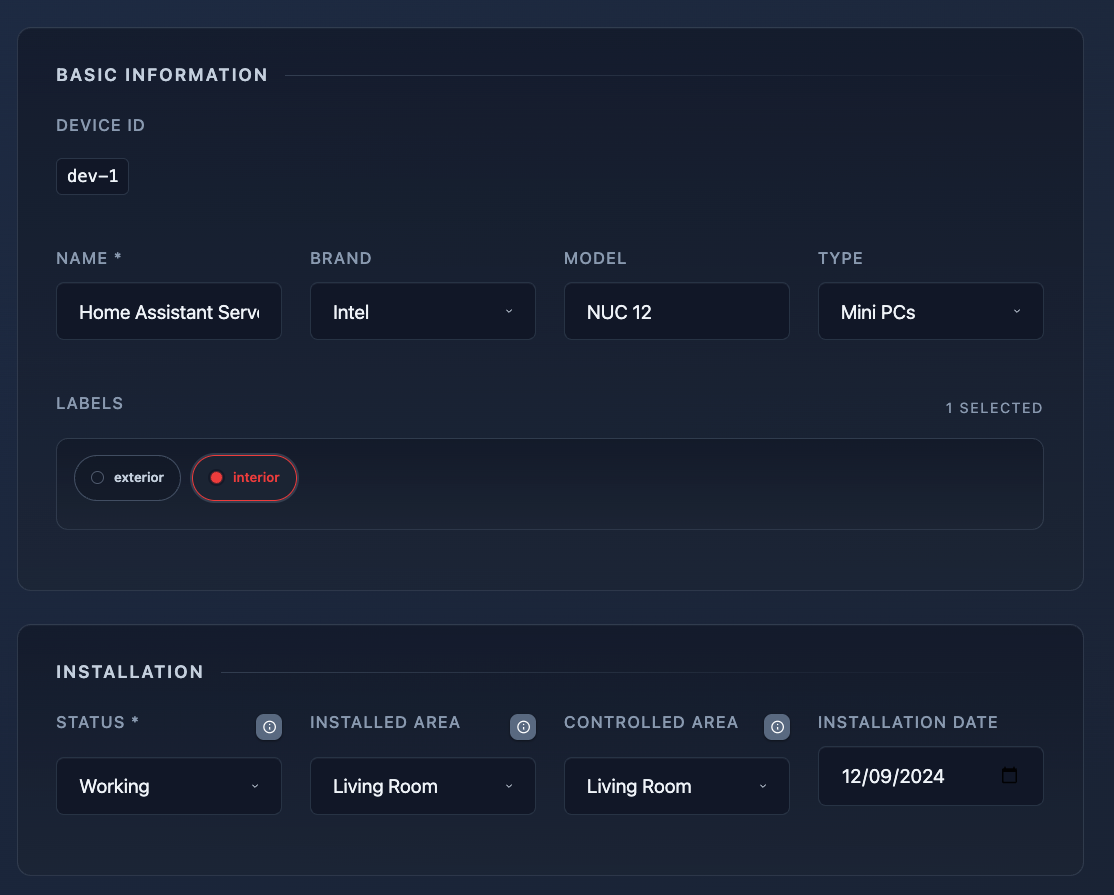Image resolution: width=1114 pixels, height=895 pixels.
Task: Toggle the exterior label chip
Action: [x=127, y=478]
